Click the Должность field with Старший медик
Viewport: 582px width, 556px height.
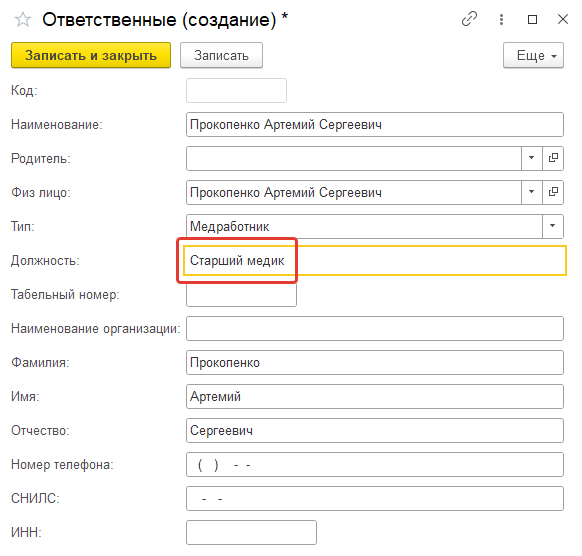[x=375, y=261]
